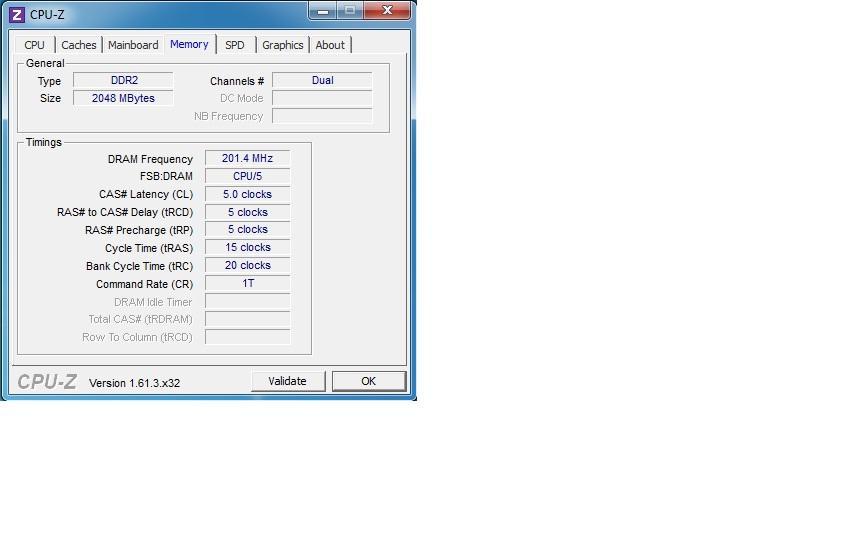Click the tRCD value 5 clocks
This screenshot has width=864, height=540.
tap(247, 212)
